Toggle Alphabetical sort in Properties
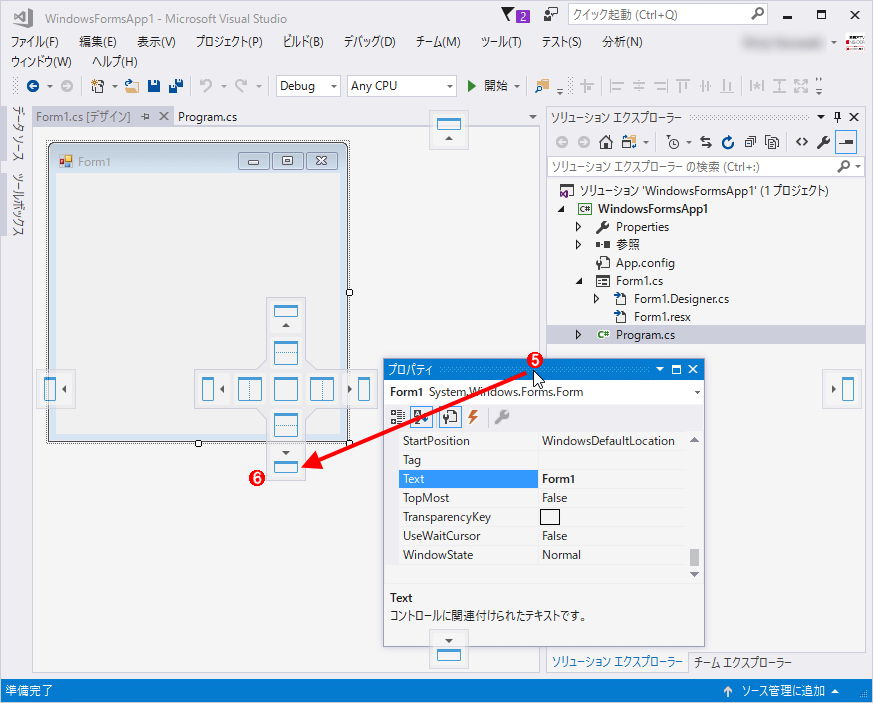Viewport: 873px width, 703px height. click(x=421, y=416)
